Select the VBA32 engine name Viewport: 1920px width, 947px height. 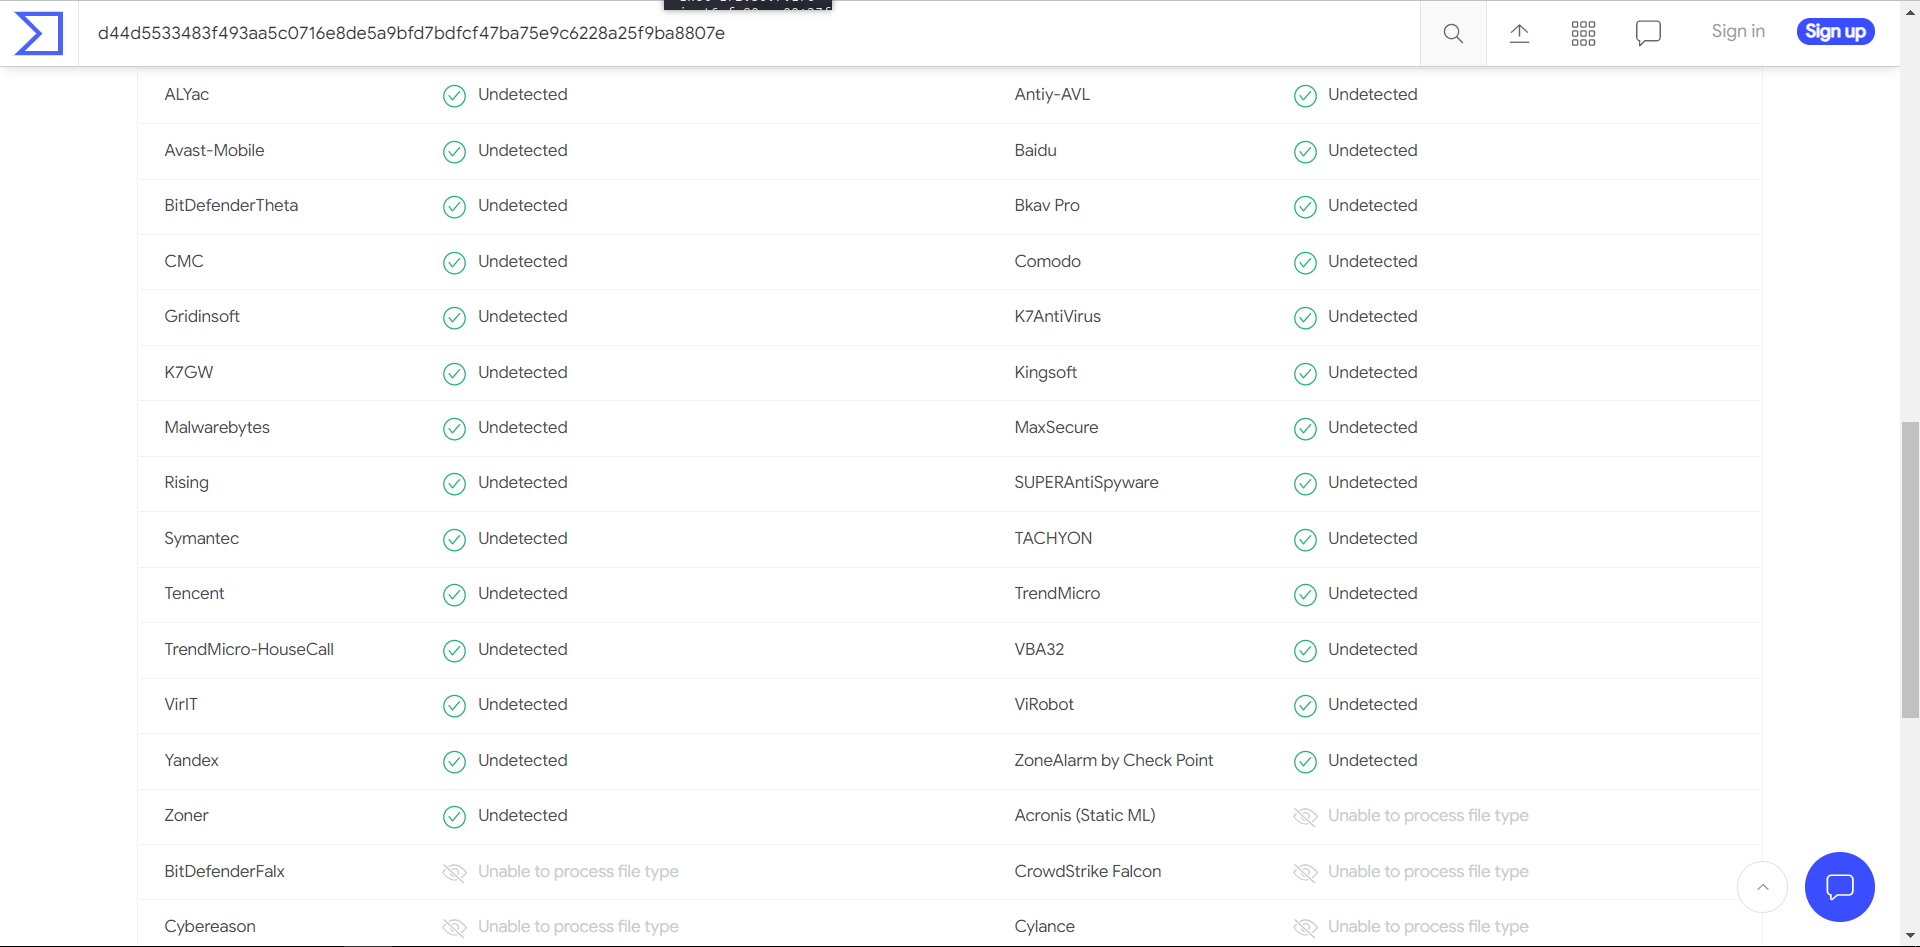pyautogui.click(x=1039, y=649)
